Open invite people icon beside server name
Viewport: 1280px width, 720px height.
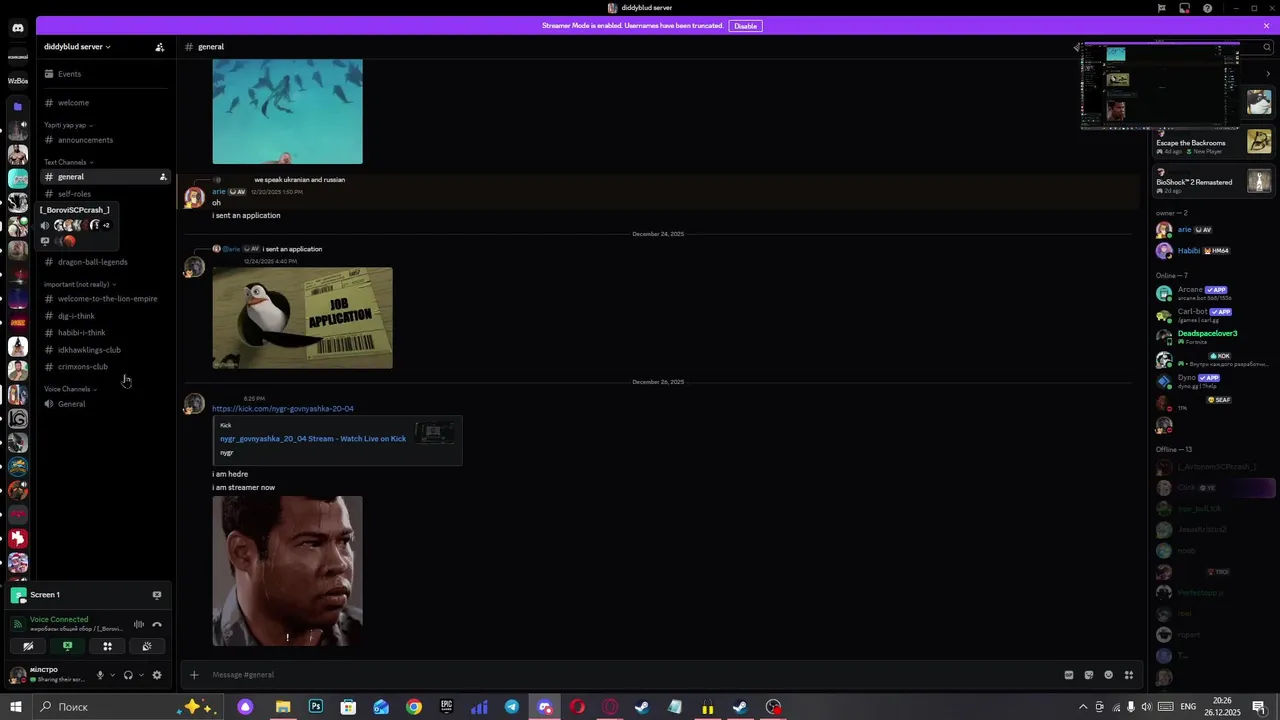160,47
